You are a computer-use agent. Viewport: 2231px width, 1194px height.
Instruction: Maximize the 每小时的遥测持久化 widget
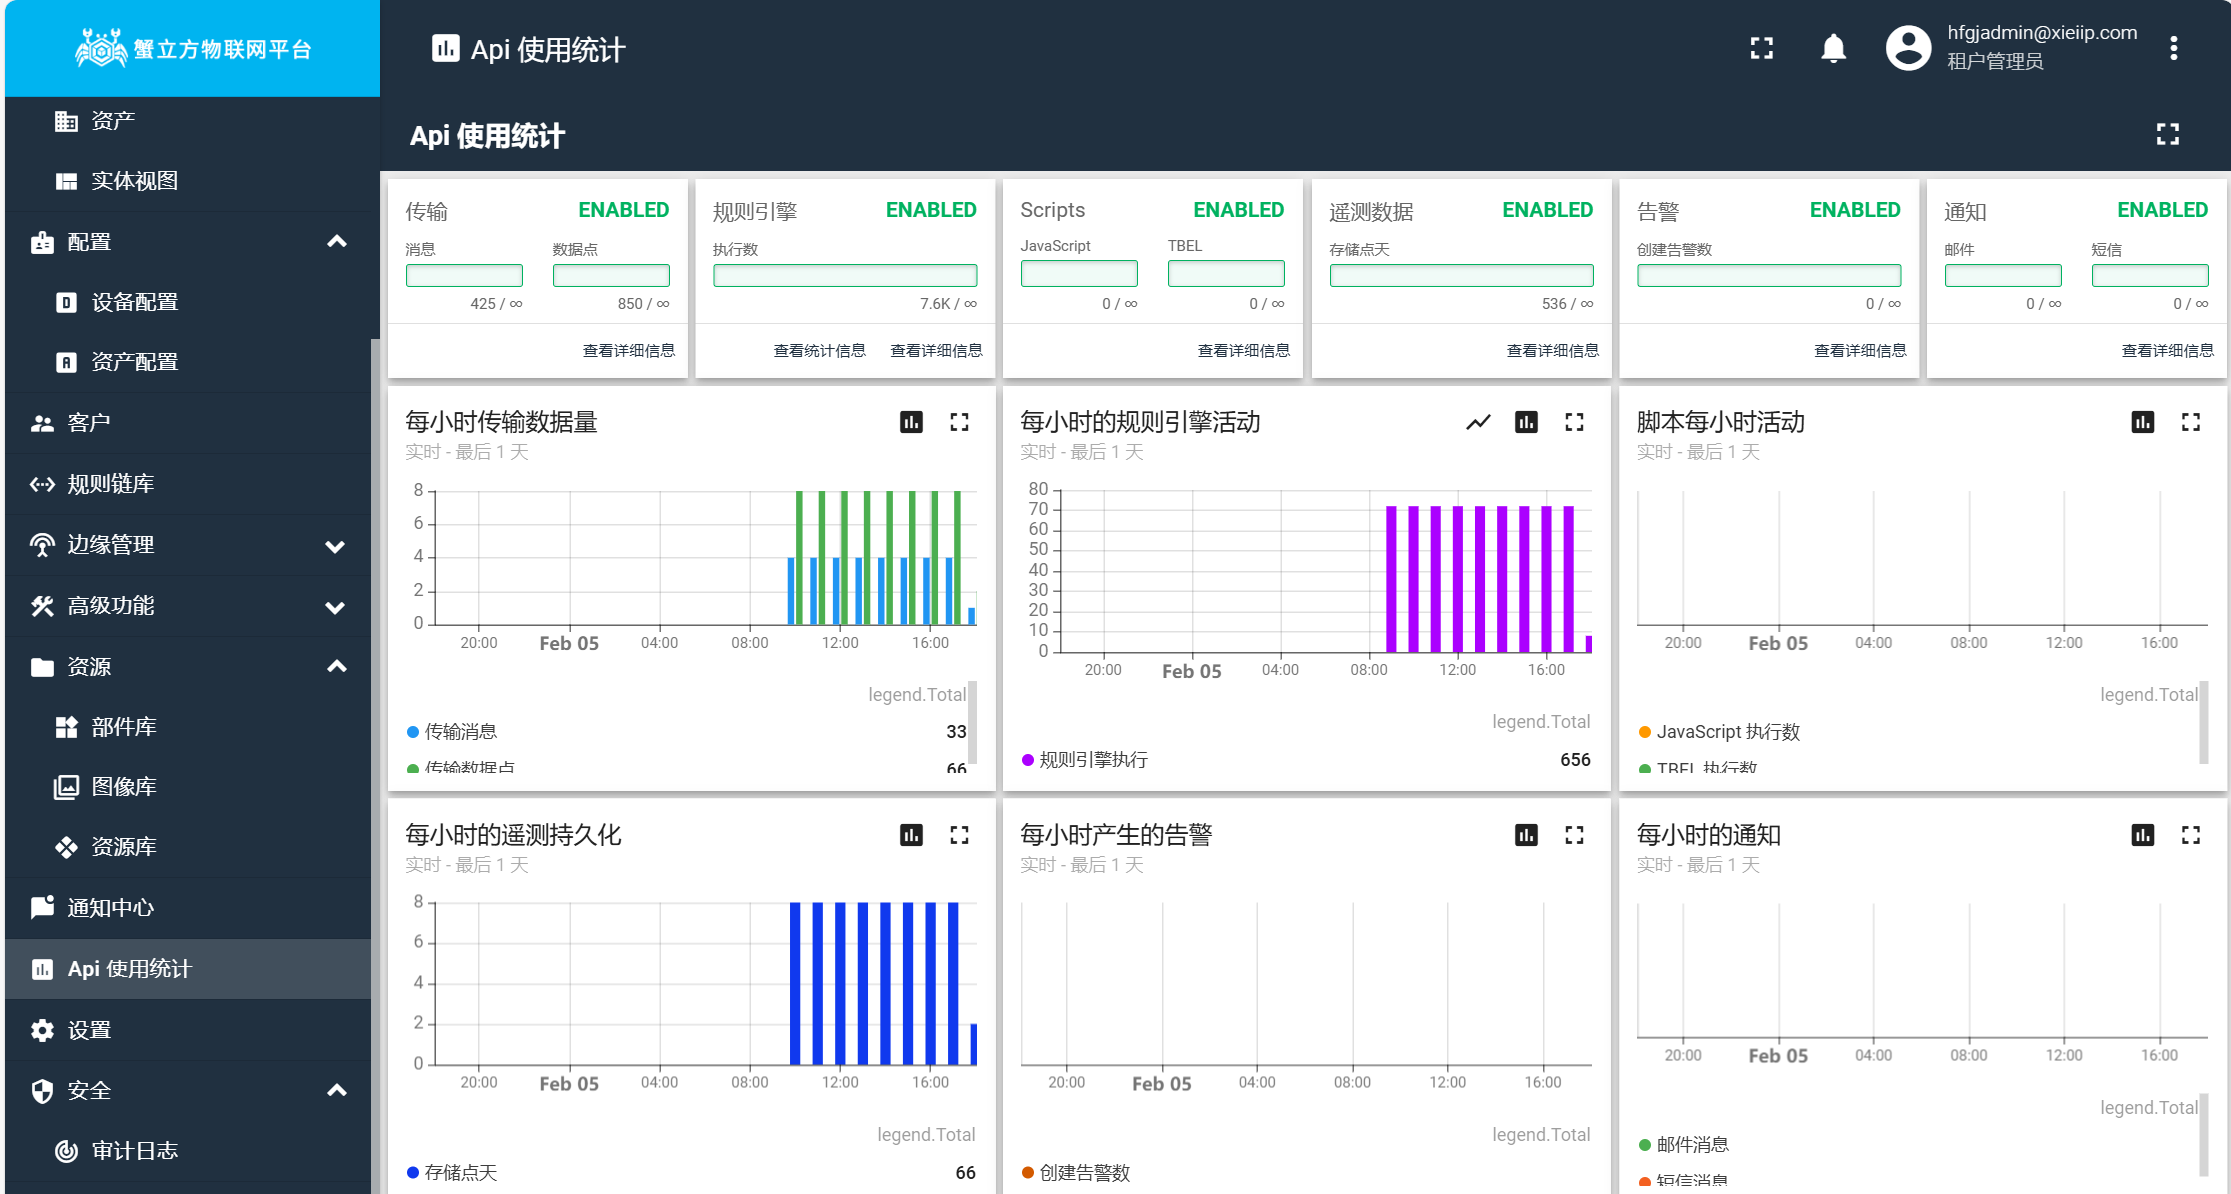(959, 835)
